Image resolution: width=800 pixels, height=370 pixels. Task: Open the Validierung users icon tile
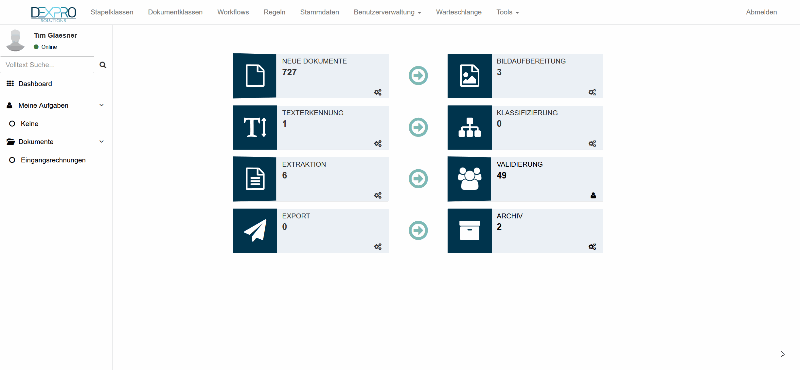coord(469,179)
